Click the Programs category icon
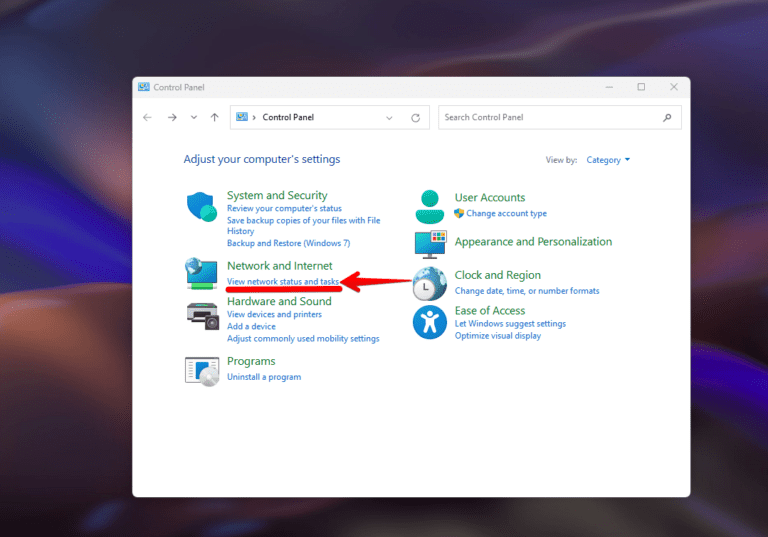 click(201, 370)
